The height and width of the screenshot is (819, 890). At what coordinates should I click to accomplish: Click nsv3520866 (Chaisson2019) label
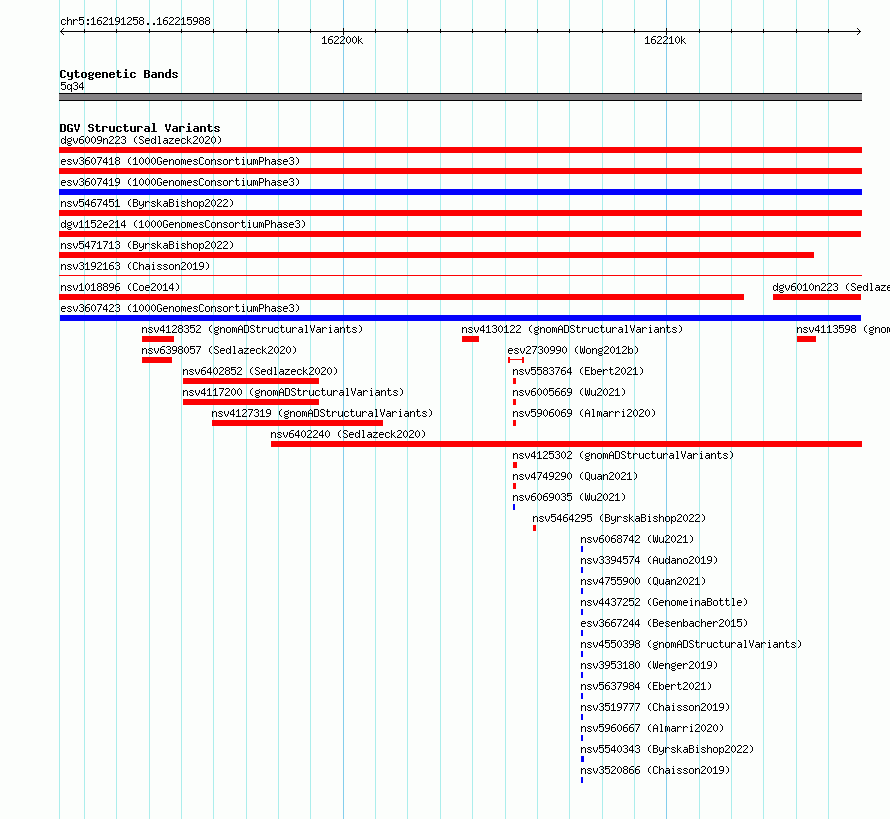click(655, 770)
